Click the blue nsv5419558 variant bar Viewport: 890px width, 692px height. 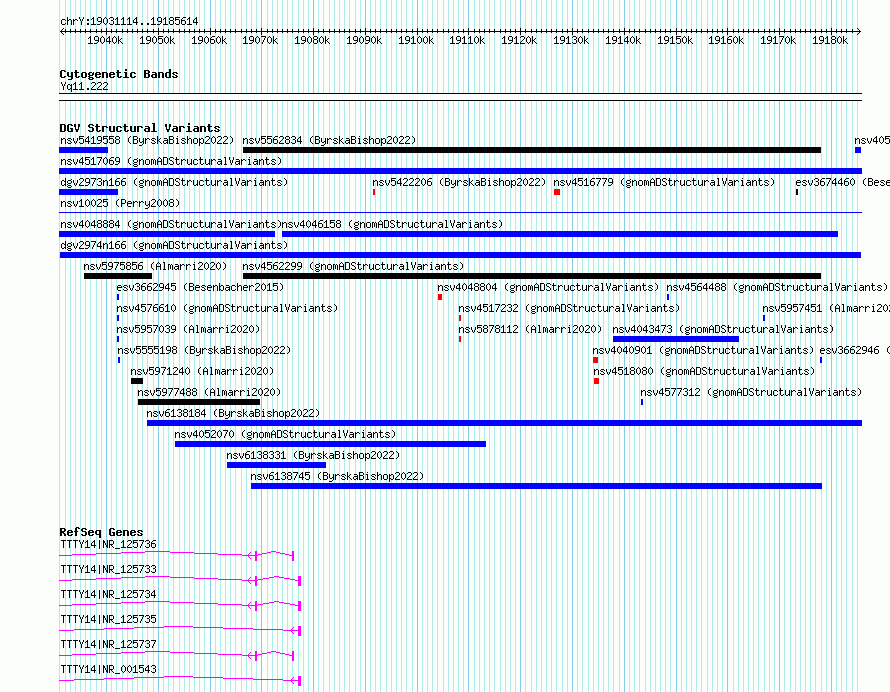(x=83, y=150)
